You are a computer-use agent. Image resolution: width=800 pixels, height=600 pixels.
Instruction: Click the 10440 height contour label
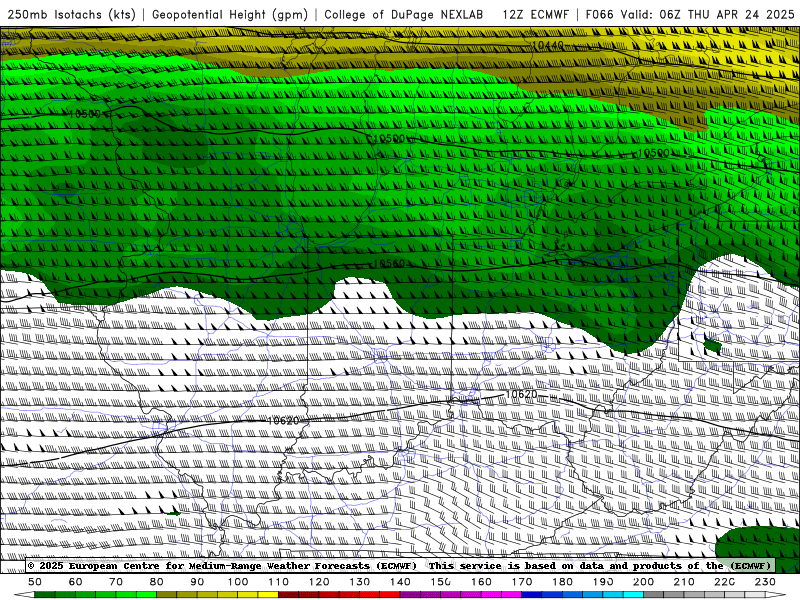(x=547, y=45)
